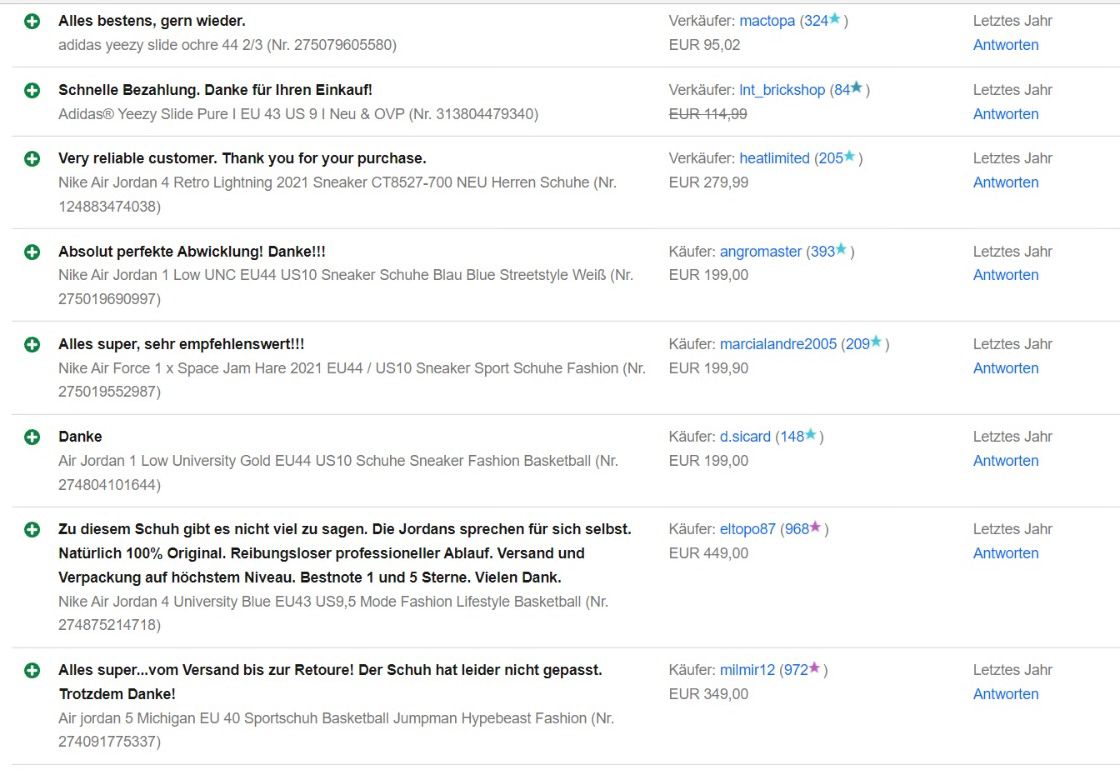Click green plus icon next to "Very reliable customer"
Viewport: 1120px width, 771px height.
coord(32,158)
